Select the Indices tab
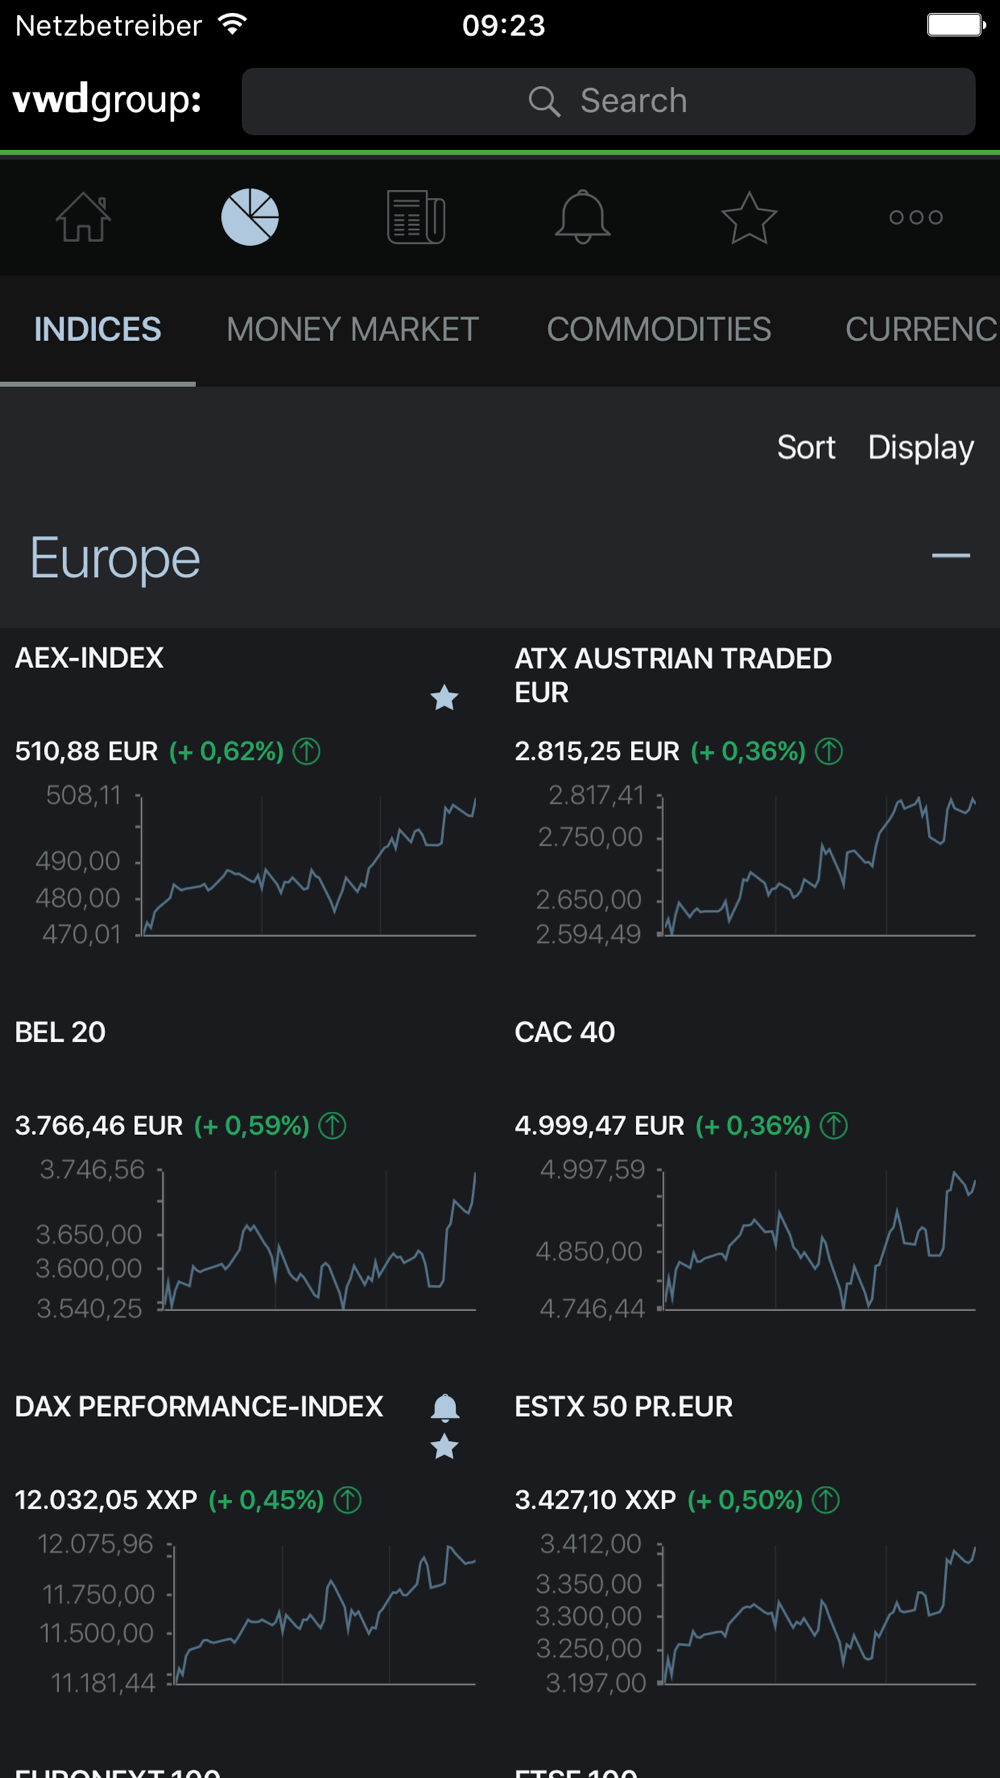This screenshot has height=1778, width=1000. pos(97,329)
